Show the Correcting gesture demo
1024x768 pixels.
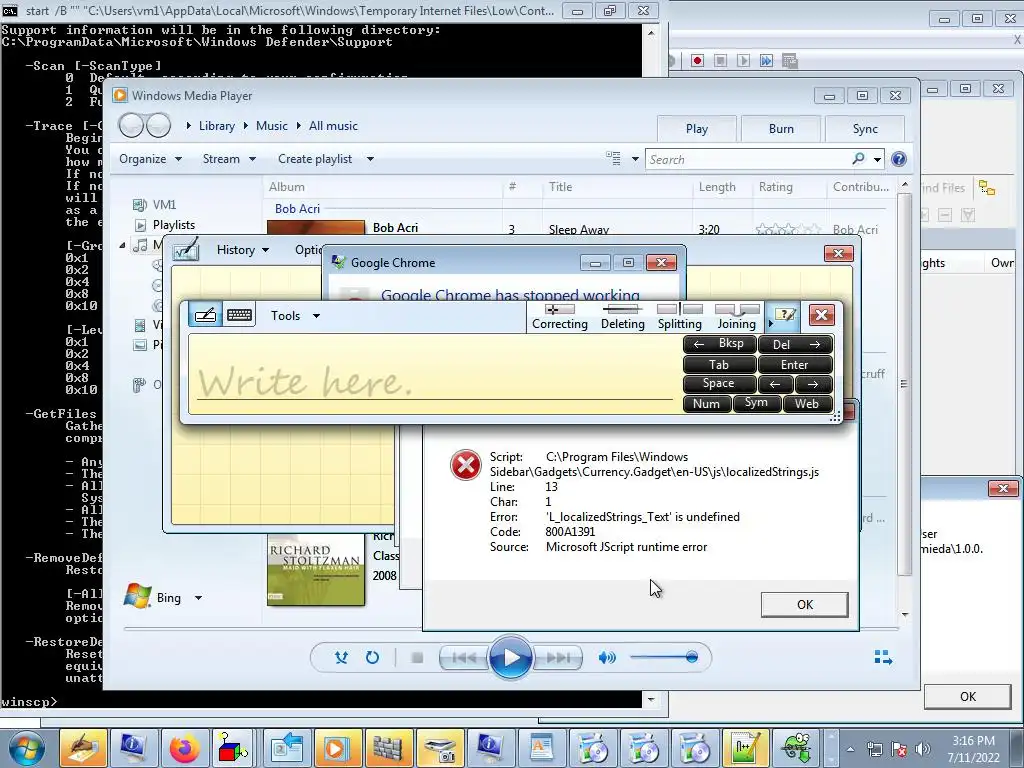[560, 317]
